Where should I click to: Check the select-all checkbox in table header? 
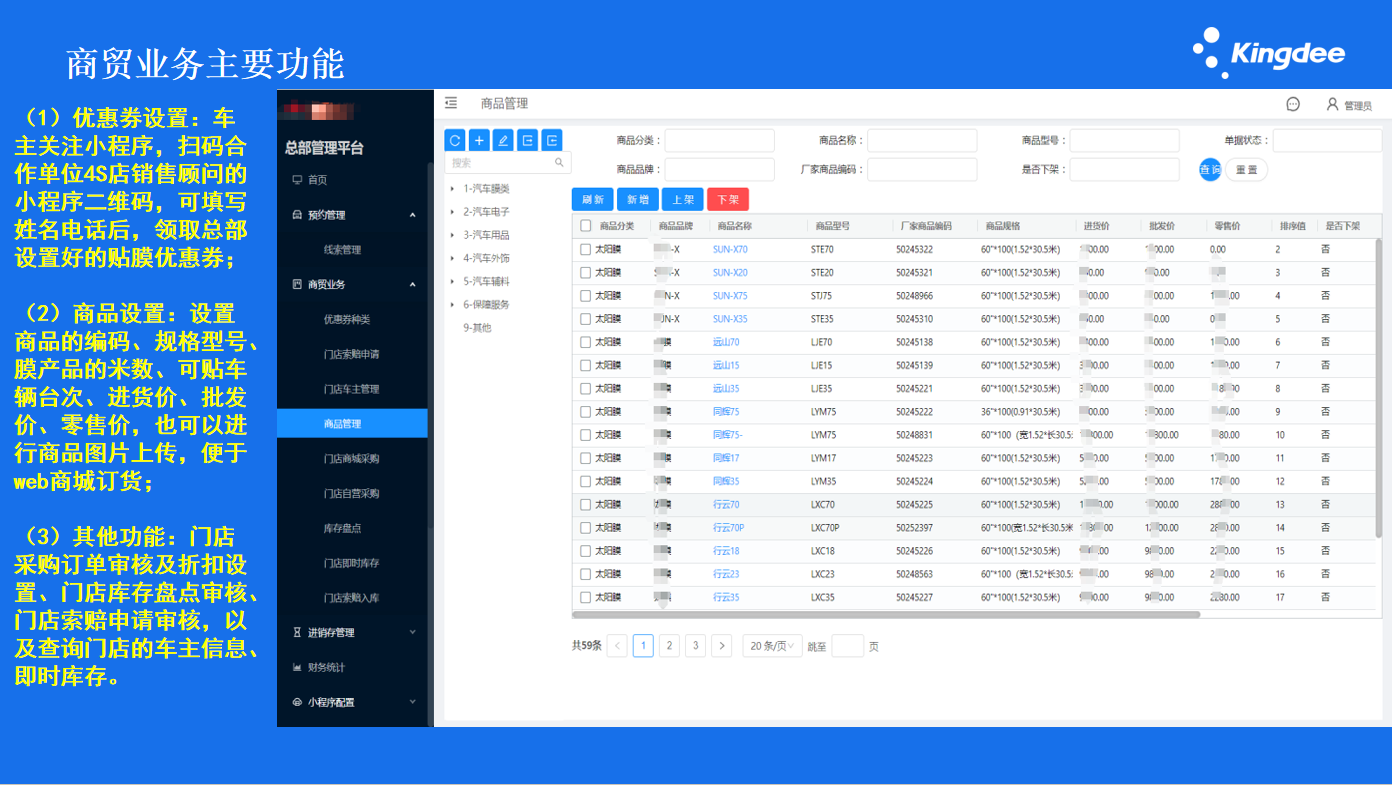(x=586, y=226)
